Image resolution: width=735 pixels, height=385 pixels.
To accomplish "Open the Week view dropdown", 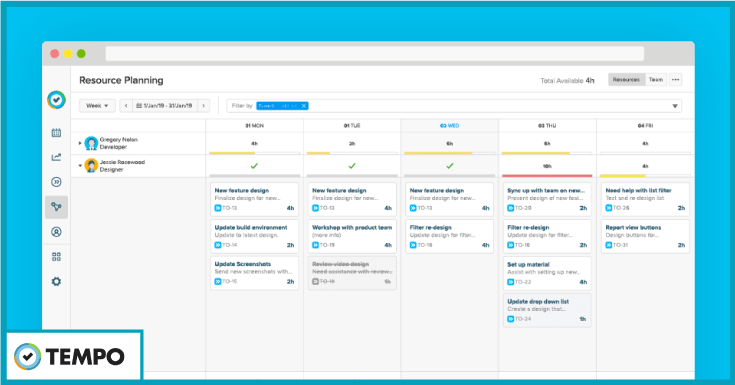I will coord(97,106).
